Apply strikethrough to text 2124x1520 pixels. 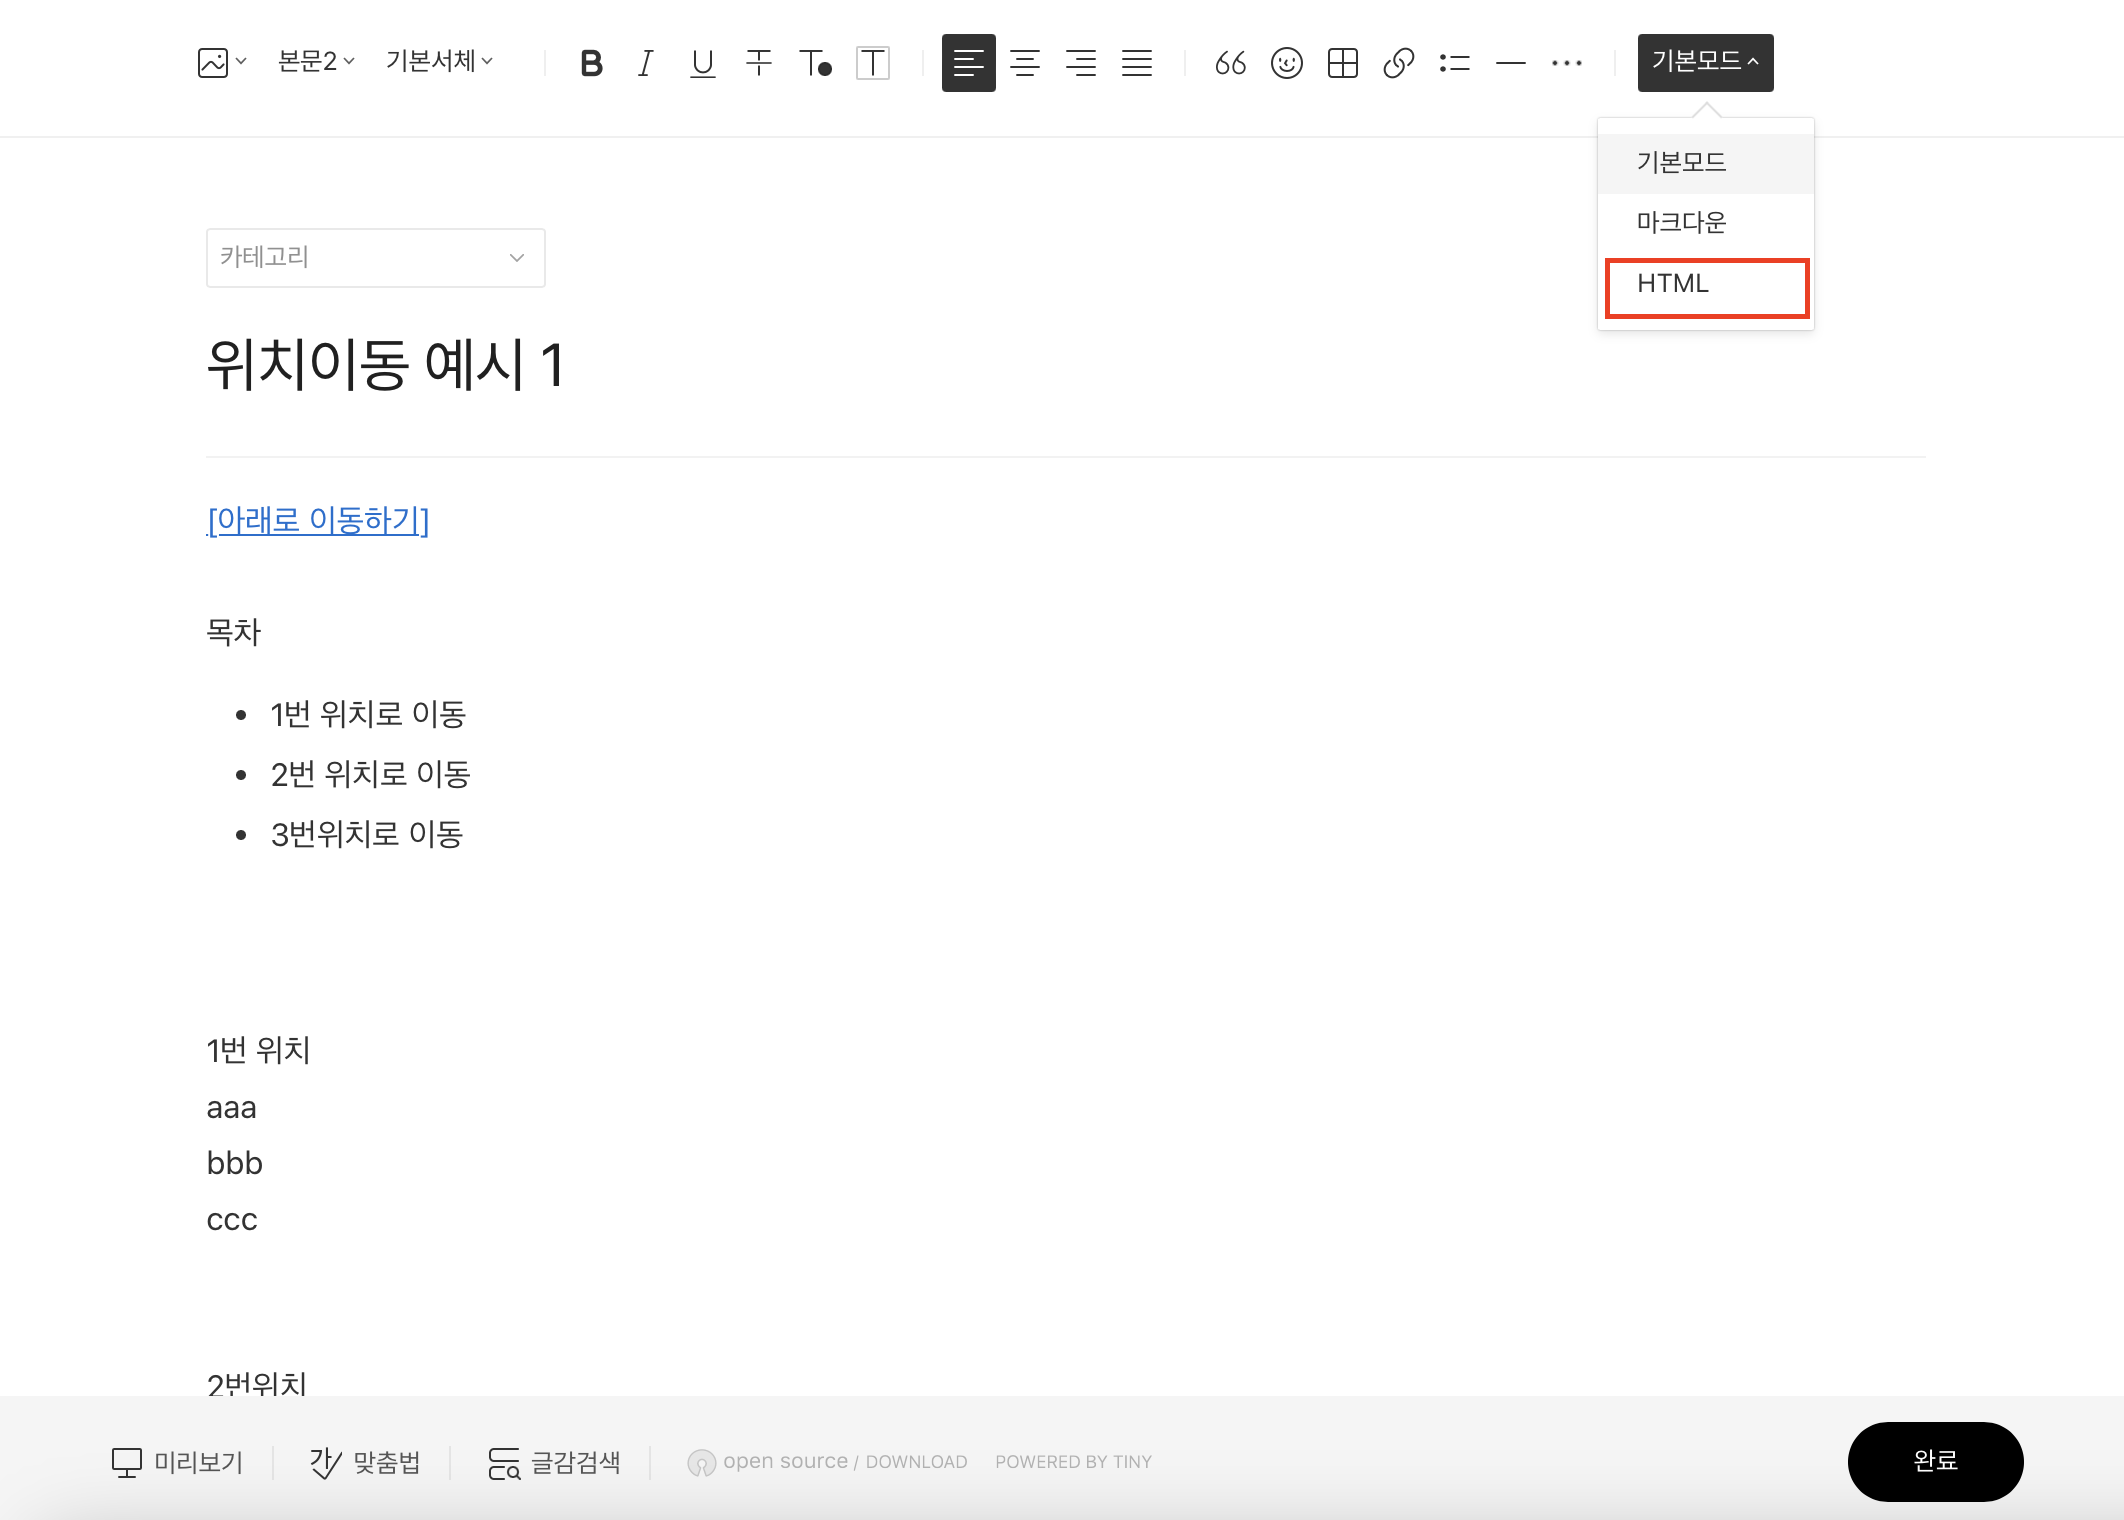(758, 63)
